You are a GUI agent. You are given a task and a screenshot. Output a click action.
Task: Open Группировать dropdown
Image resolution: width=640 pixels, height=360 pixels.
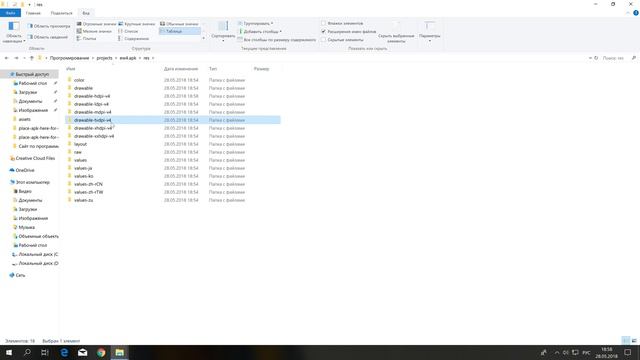coord(256,23)
